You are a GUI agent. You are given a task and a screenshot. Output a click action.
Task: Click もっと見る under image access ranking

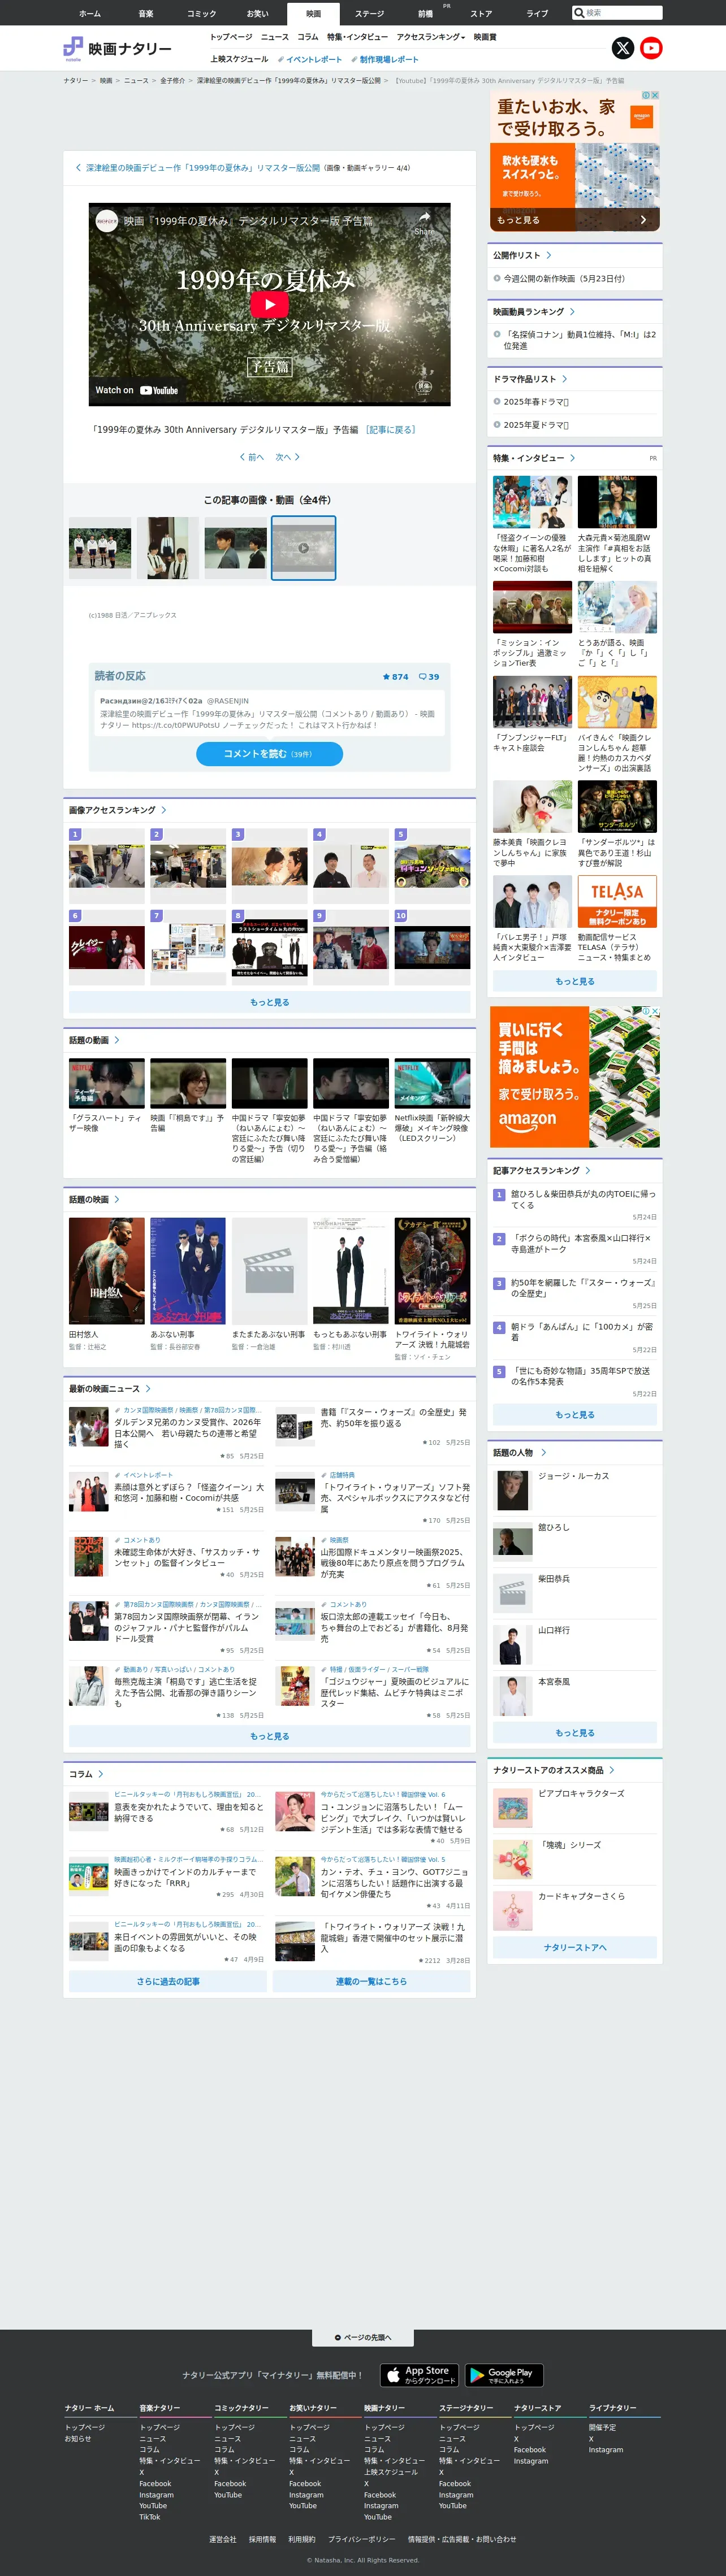269,1002
